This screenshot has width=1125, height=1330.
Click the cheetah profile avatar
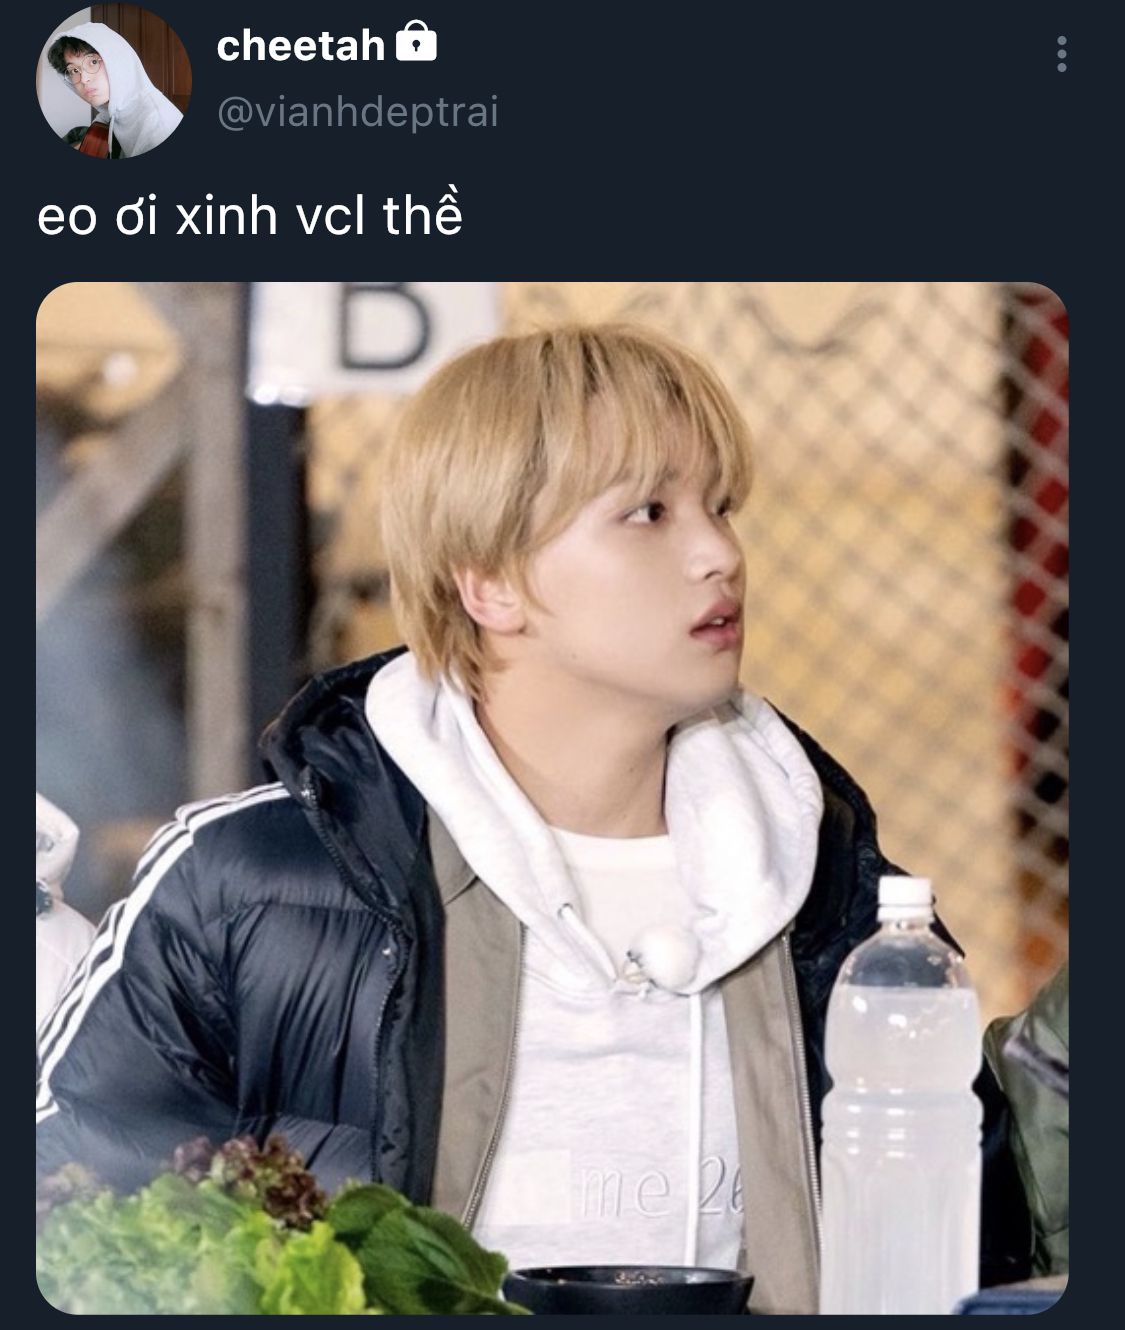coord(113,81)
